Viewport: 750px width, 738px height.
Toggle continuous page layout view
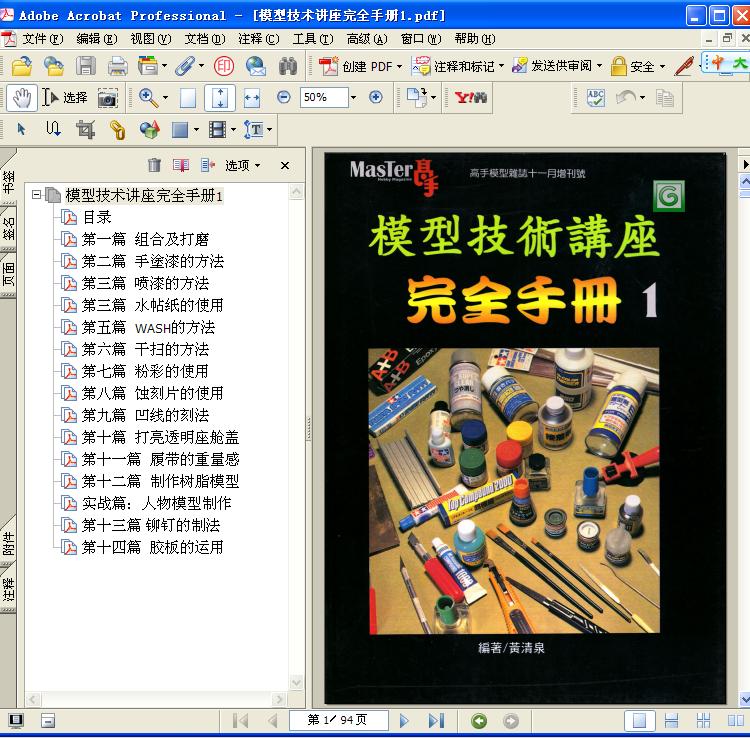[x=672, y=720]
